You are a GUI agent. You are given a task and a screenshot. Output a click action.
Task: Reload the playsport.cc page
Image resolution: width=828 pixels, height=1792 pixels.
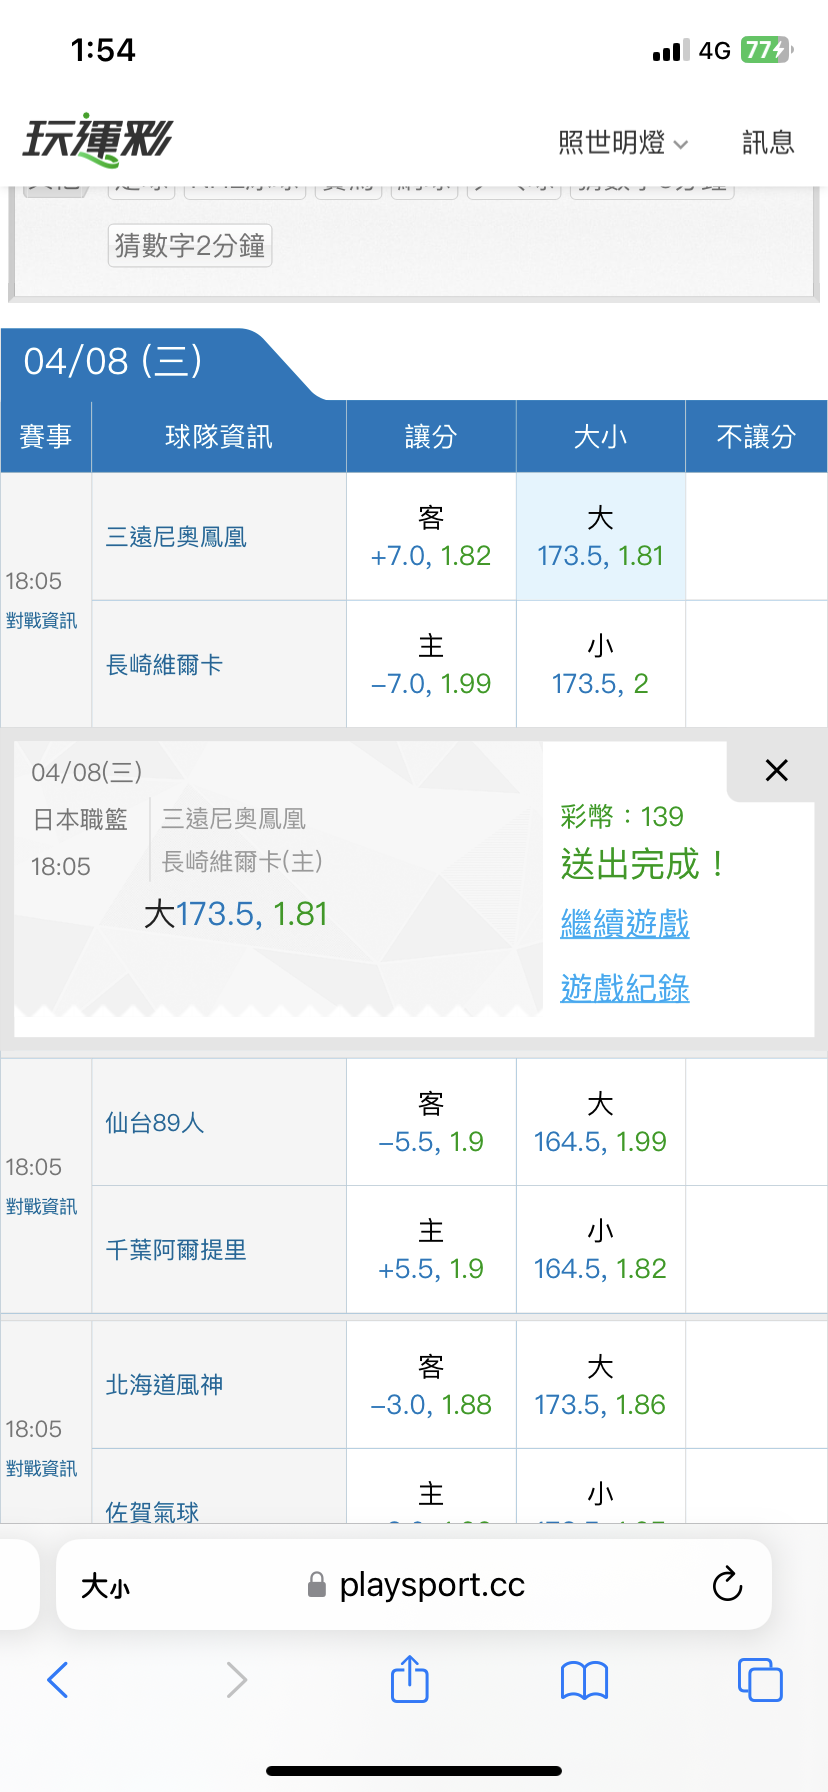727,1585
